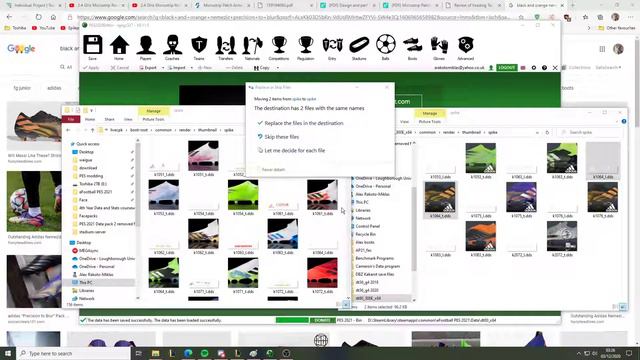Image resolution: width=640 pixels, height=360 pixels.
Task: Select This PC in left navigation pane
Action: (x=85, y=282)
